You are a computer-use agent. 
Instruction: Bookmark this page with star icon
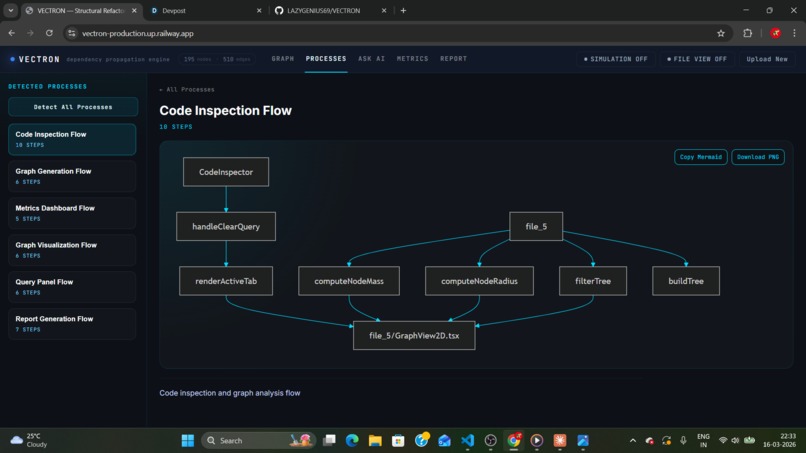tap(721, 33)
